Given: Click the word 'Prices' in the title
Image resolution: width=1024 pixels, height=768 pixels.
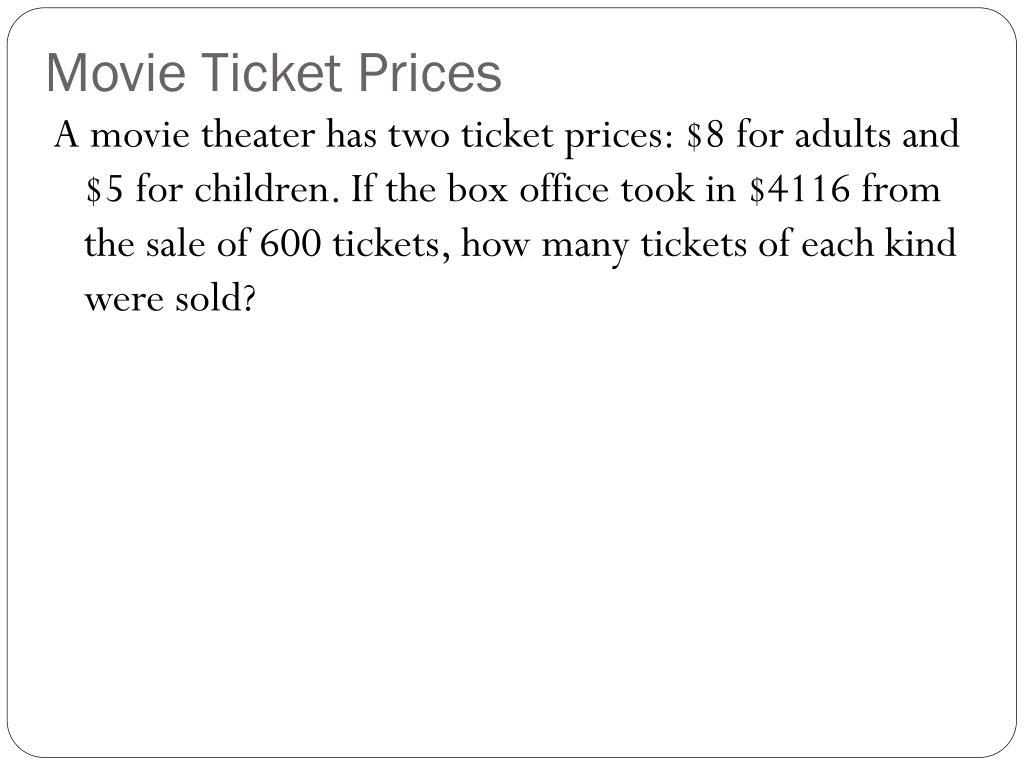Looking at the screenshot, I should click(x=430, y=72).
